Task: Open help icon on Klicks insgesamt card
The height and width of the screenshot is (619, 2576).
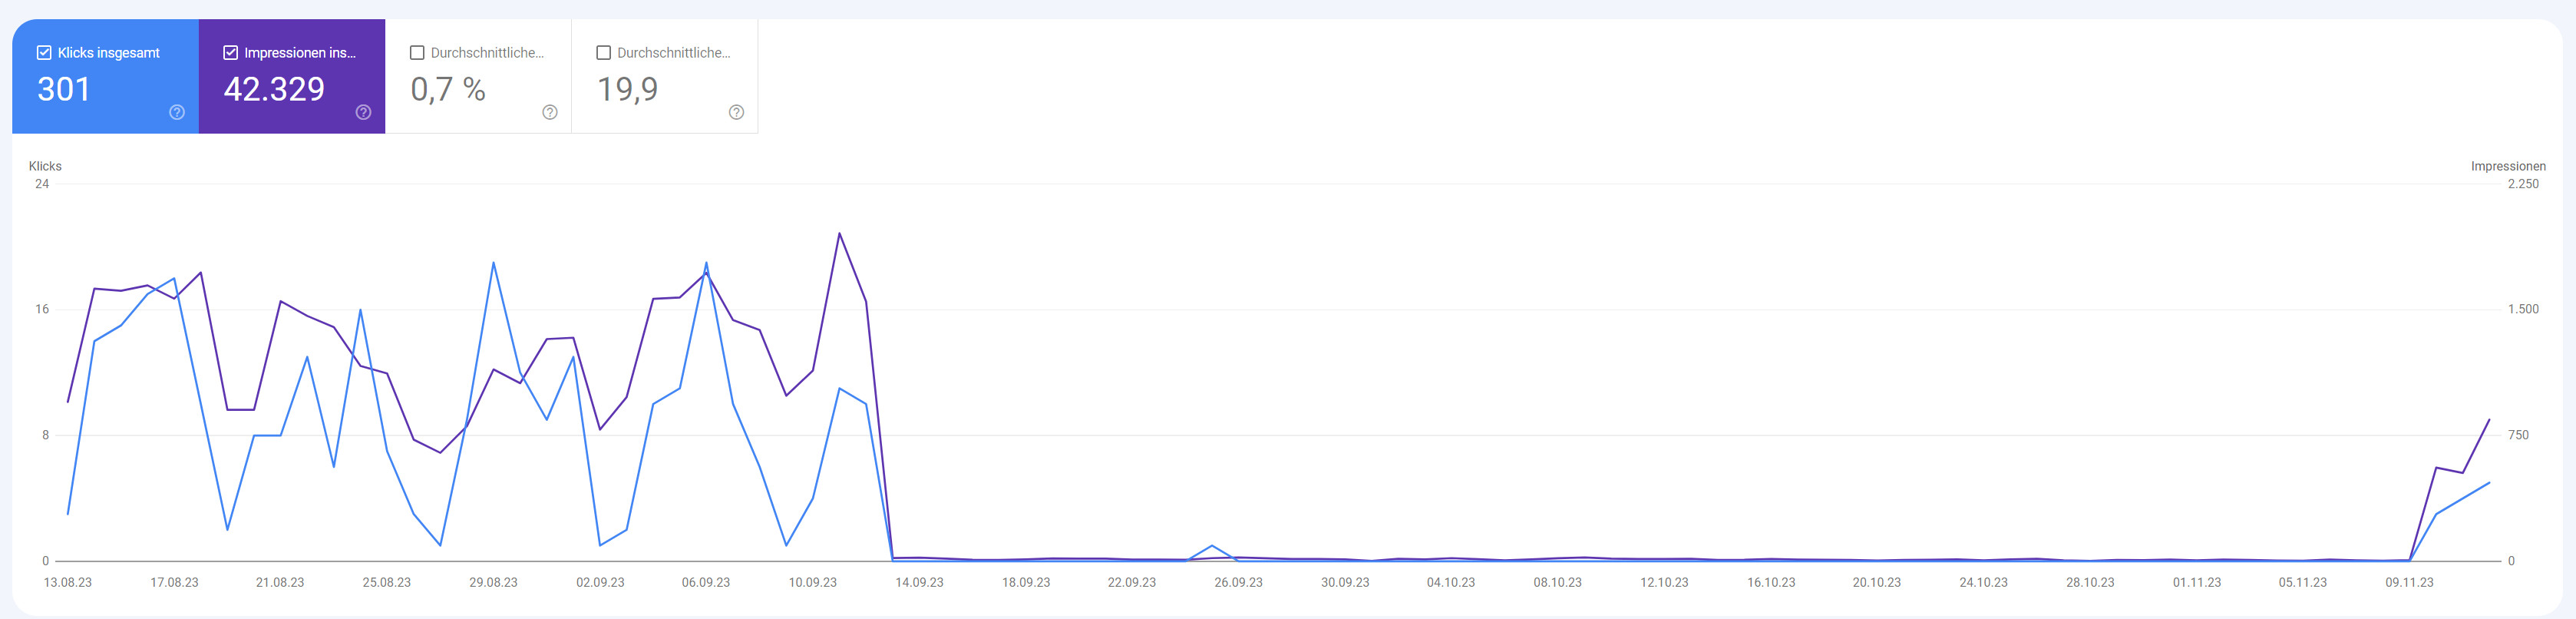Action: tap(177, 112)
